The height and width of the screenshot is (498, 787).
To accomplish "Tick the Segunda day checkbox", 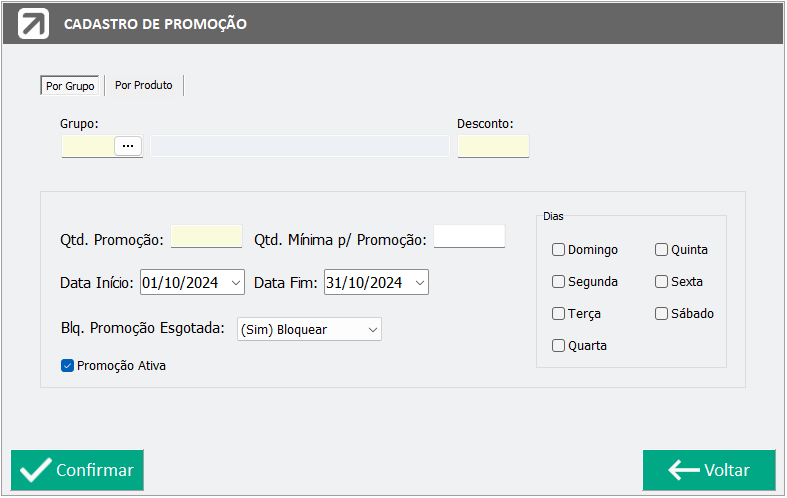I will pos(558,282).
